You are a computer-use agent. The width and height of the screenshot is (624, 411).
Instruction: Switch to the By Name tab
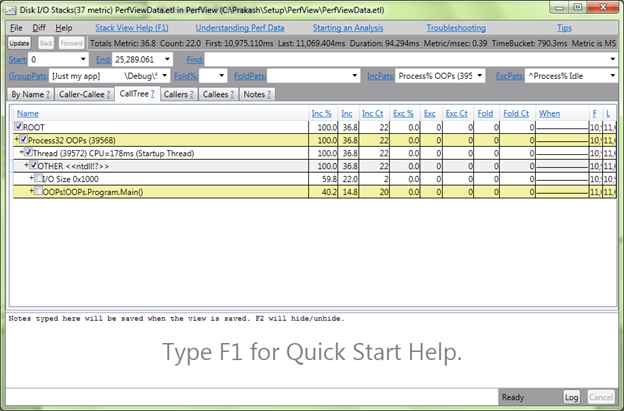pos(31,94)
